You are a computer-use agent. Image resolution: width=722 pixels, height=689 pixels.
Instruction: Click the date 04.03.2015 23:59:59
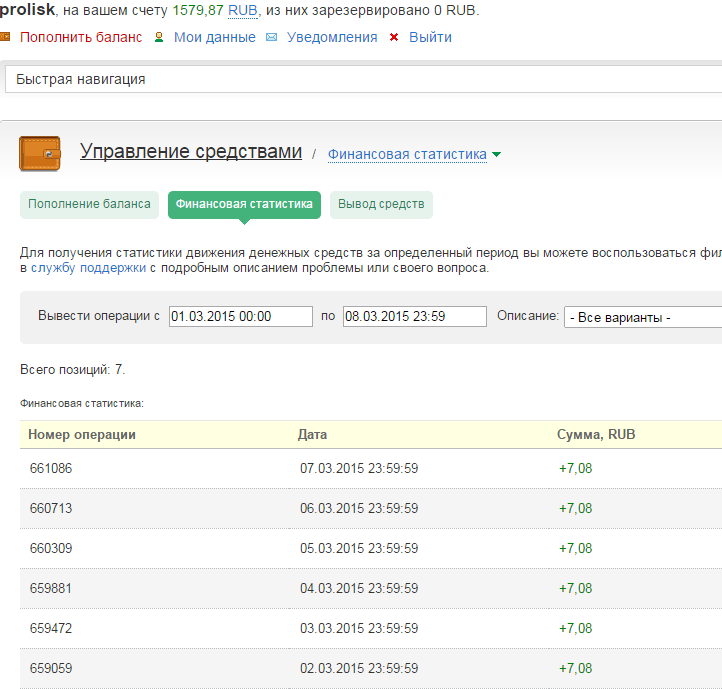(359, 589)
